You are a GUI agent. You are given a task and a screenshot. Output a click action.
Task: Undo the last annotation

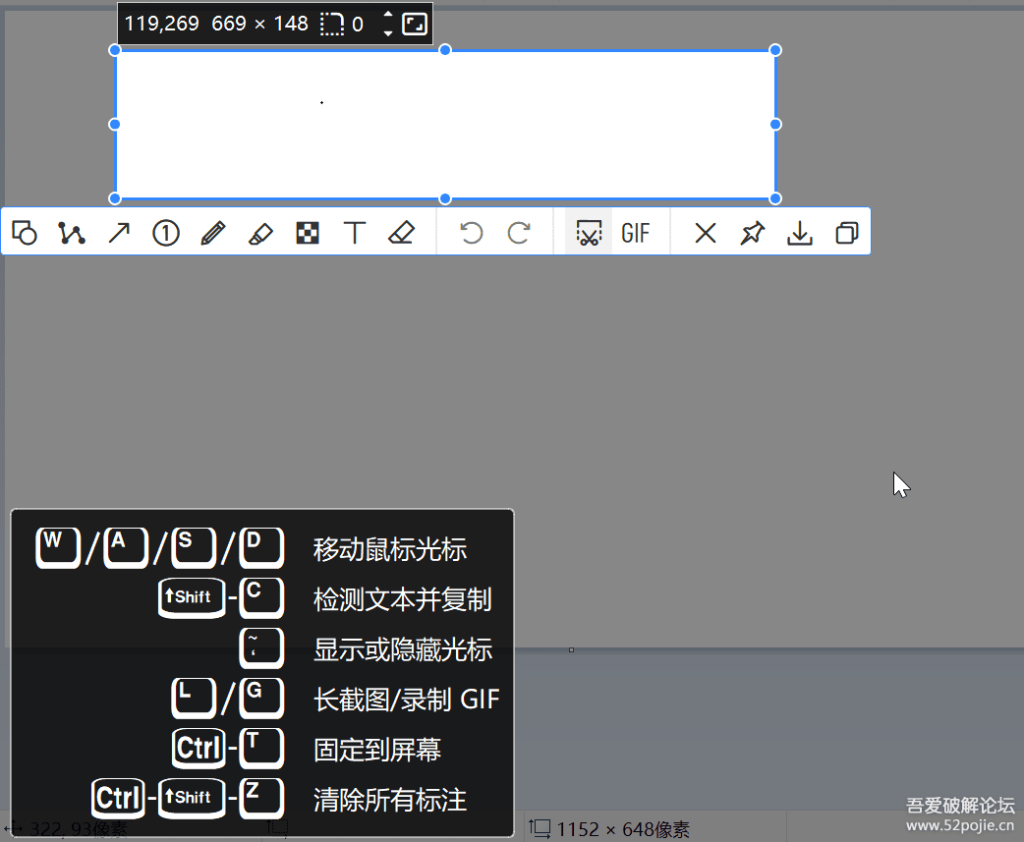pyautogui.click(x=471, y=233)
